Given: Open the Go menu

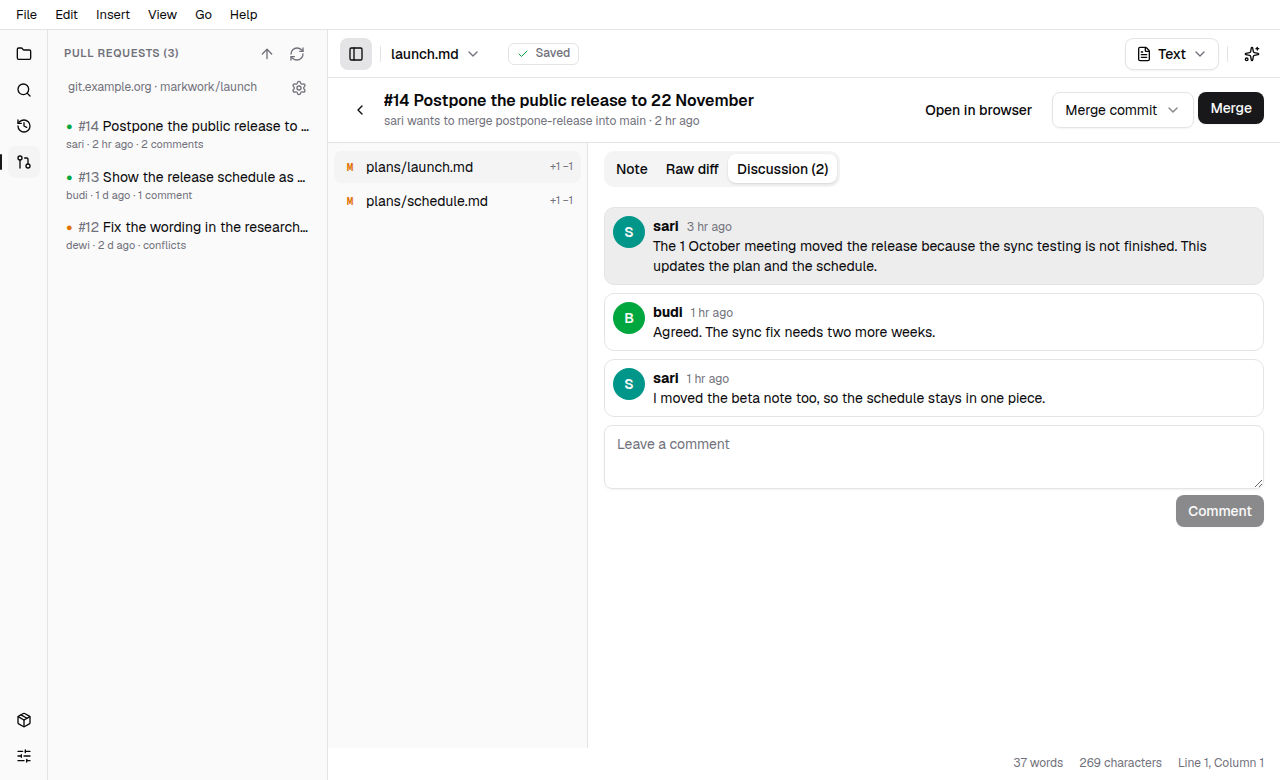Looking at the screenshot, I should coord(204,15).
